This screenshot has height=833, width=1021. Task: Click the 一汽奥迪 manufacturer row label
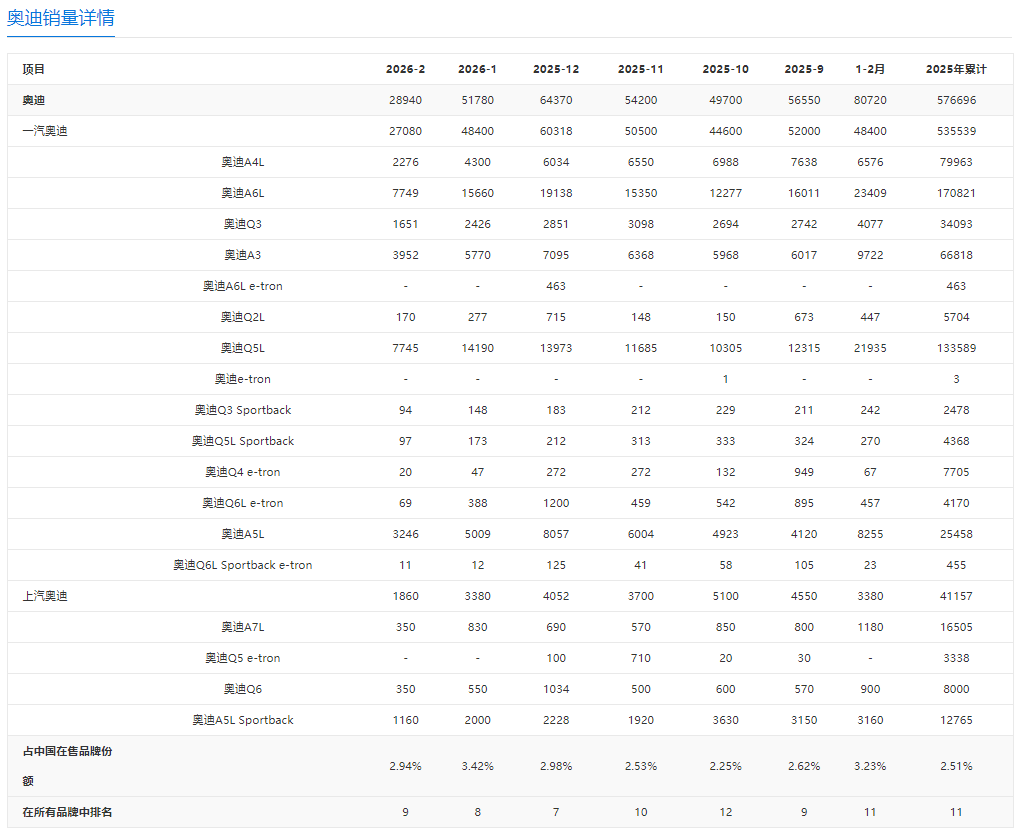pos(45,131)
